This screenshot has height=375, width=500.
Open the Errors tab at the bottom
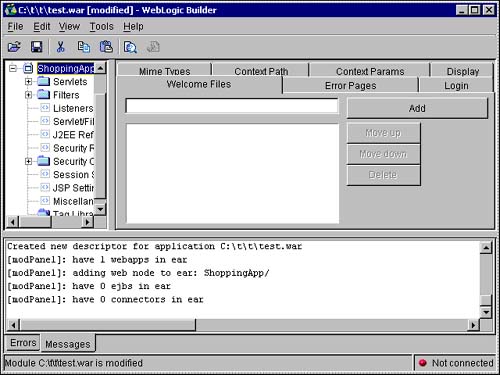[x=23, y=343]
